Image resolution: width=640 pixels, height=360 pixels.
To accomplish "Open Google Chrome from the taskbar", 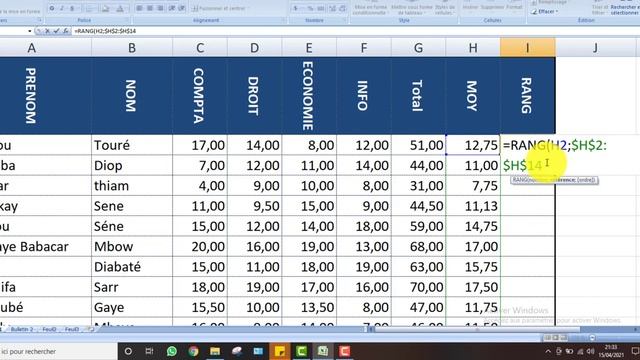I will coord(193,351).
